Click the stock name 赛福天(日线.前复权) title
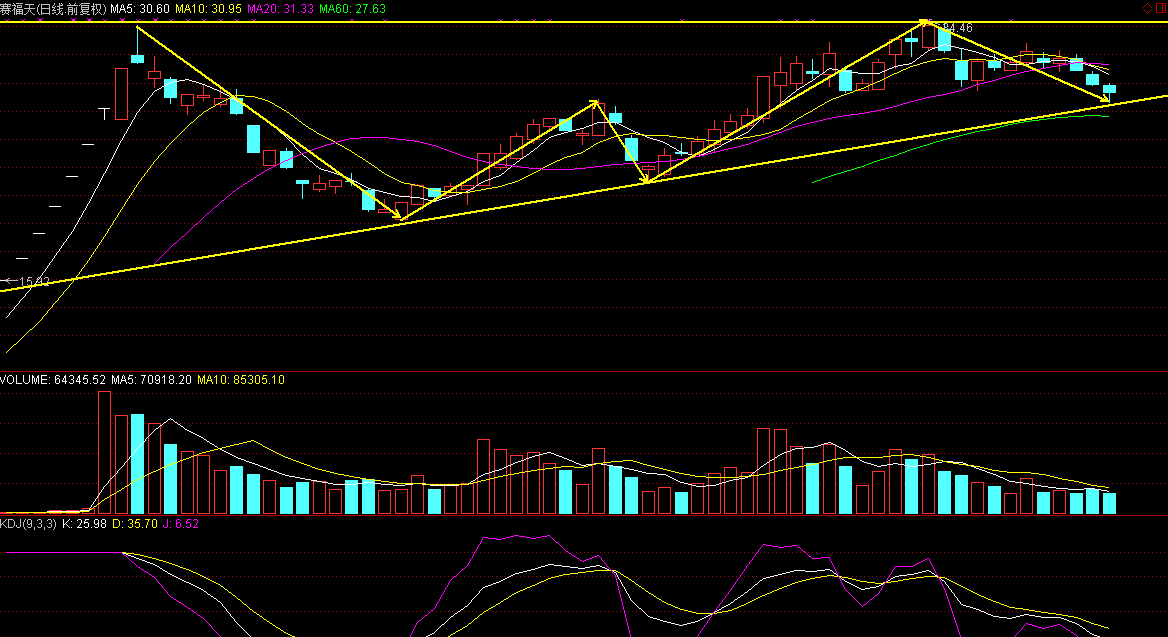 (x=53, y=9)
